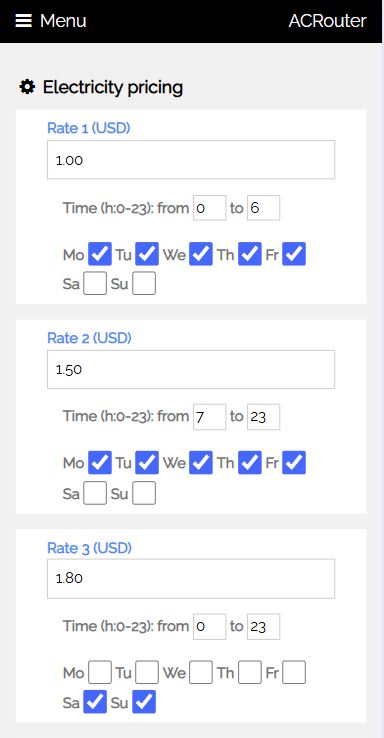Uncheck Wednesday for Rate 1
Image resolution: width=384 pixels, height=738 pixels.
point(201,254)
